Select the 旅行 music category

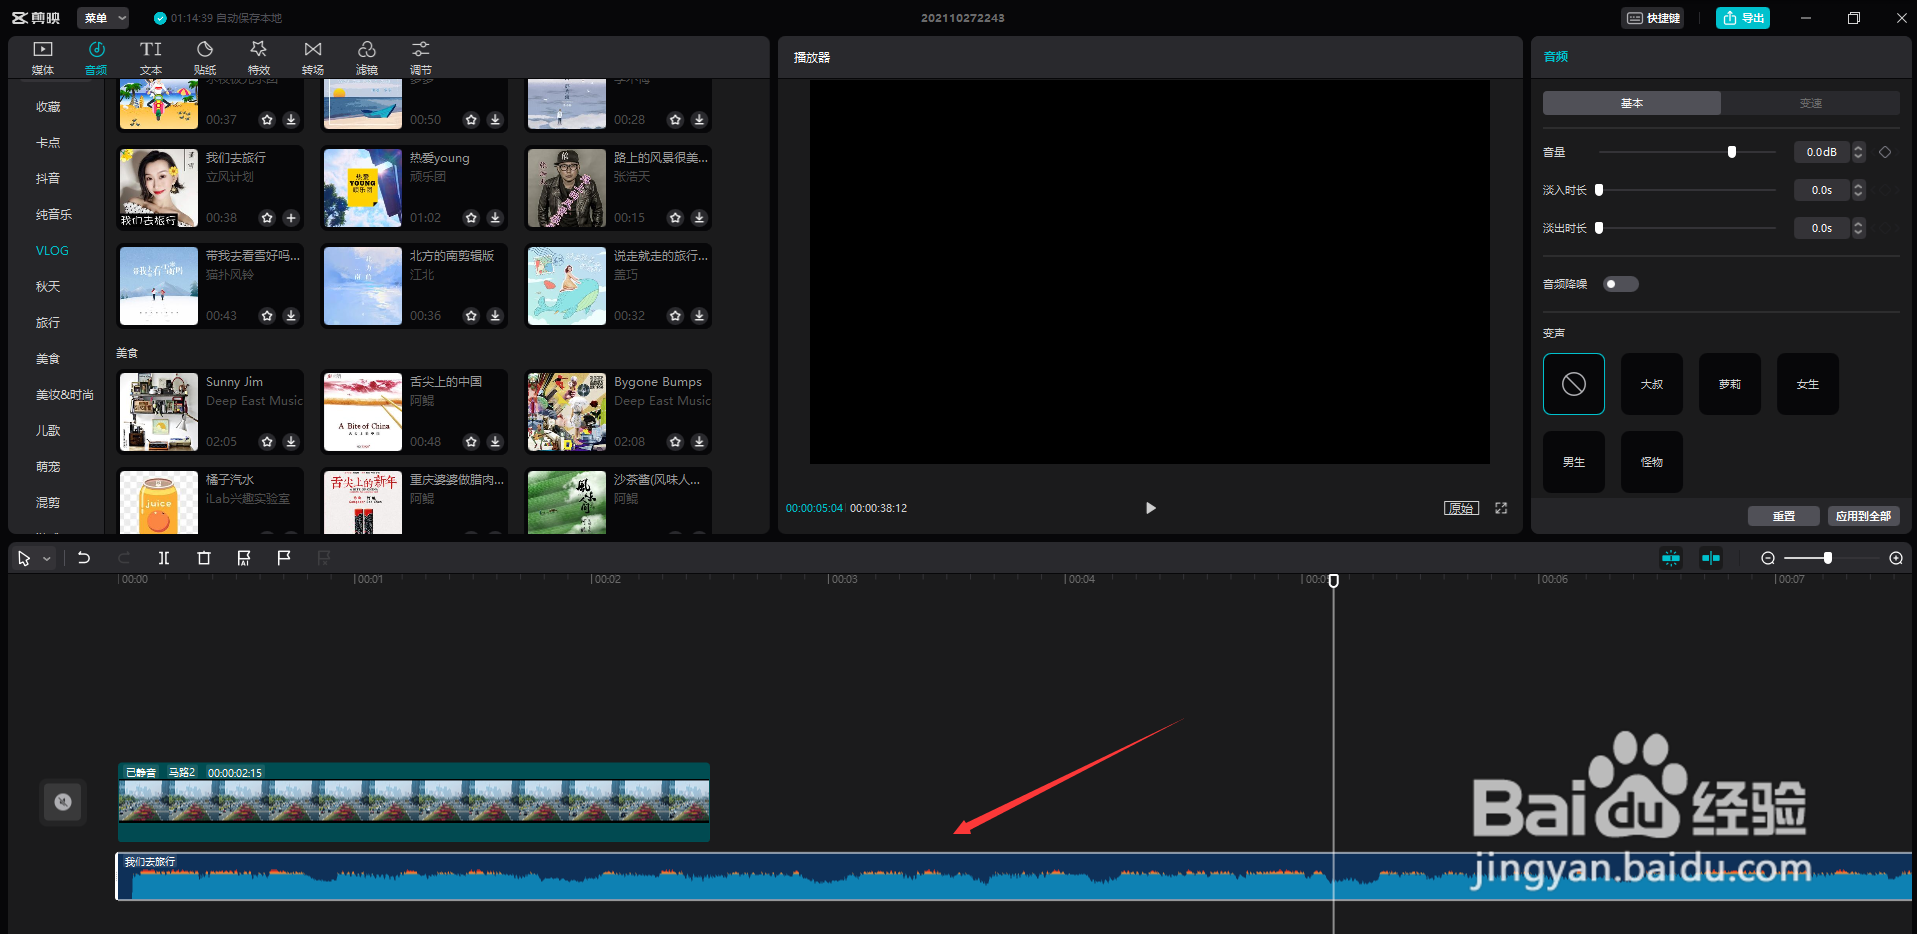(48, 323)
